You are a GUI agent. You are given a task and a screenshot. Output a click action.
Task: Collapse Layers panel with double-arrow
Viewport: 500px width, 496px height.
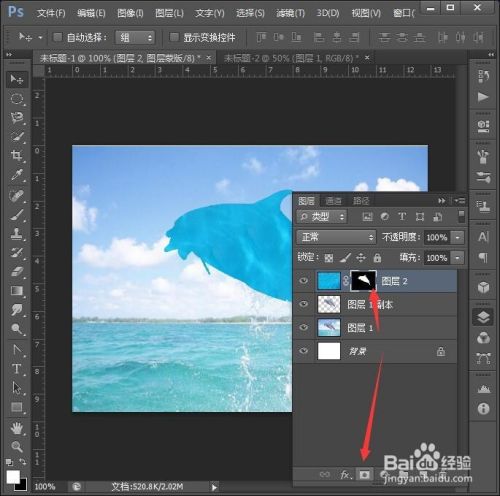pyautogui.click(x=442, y=201)
